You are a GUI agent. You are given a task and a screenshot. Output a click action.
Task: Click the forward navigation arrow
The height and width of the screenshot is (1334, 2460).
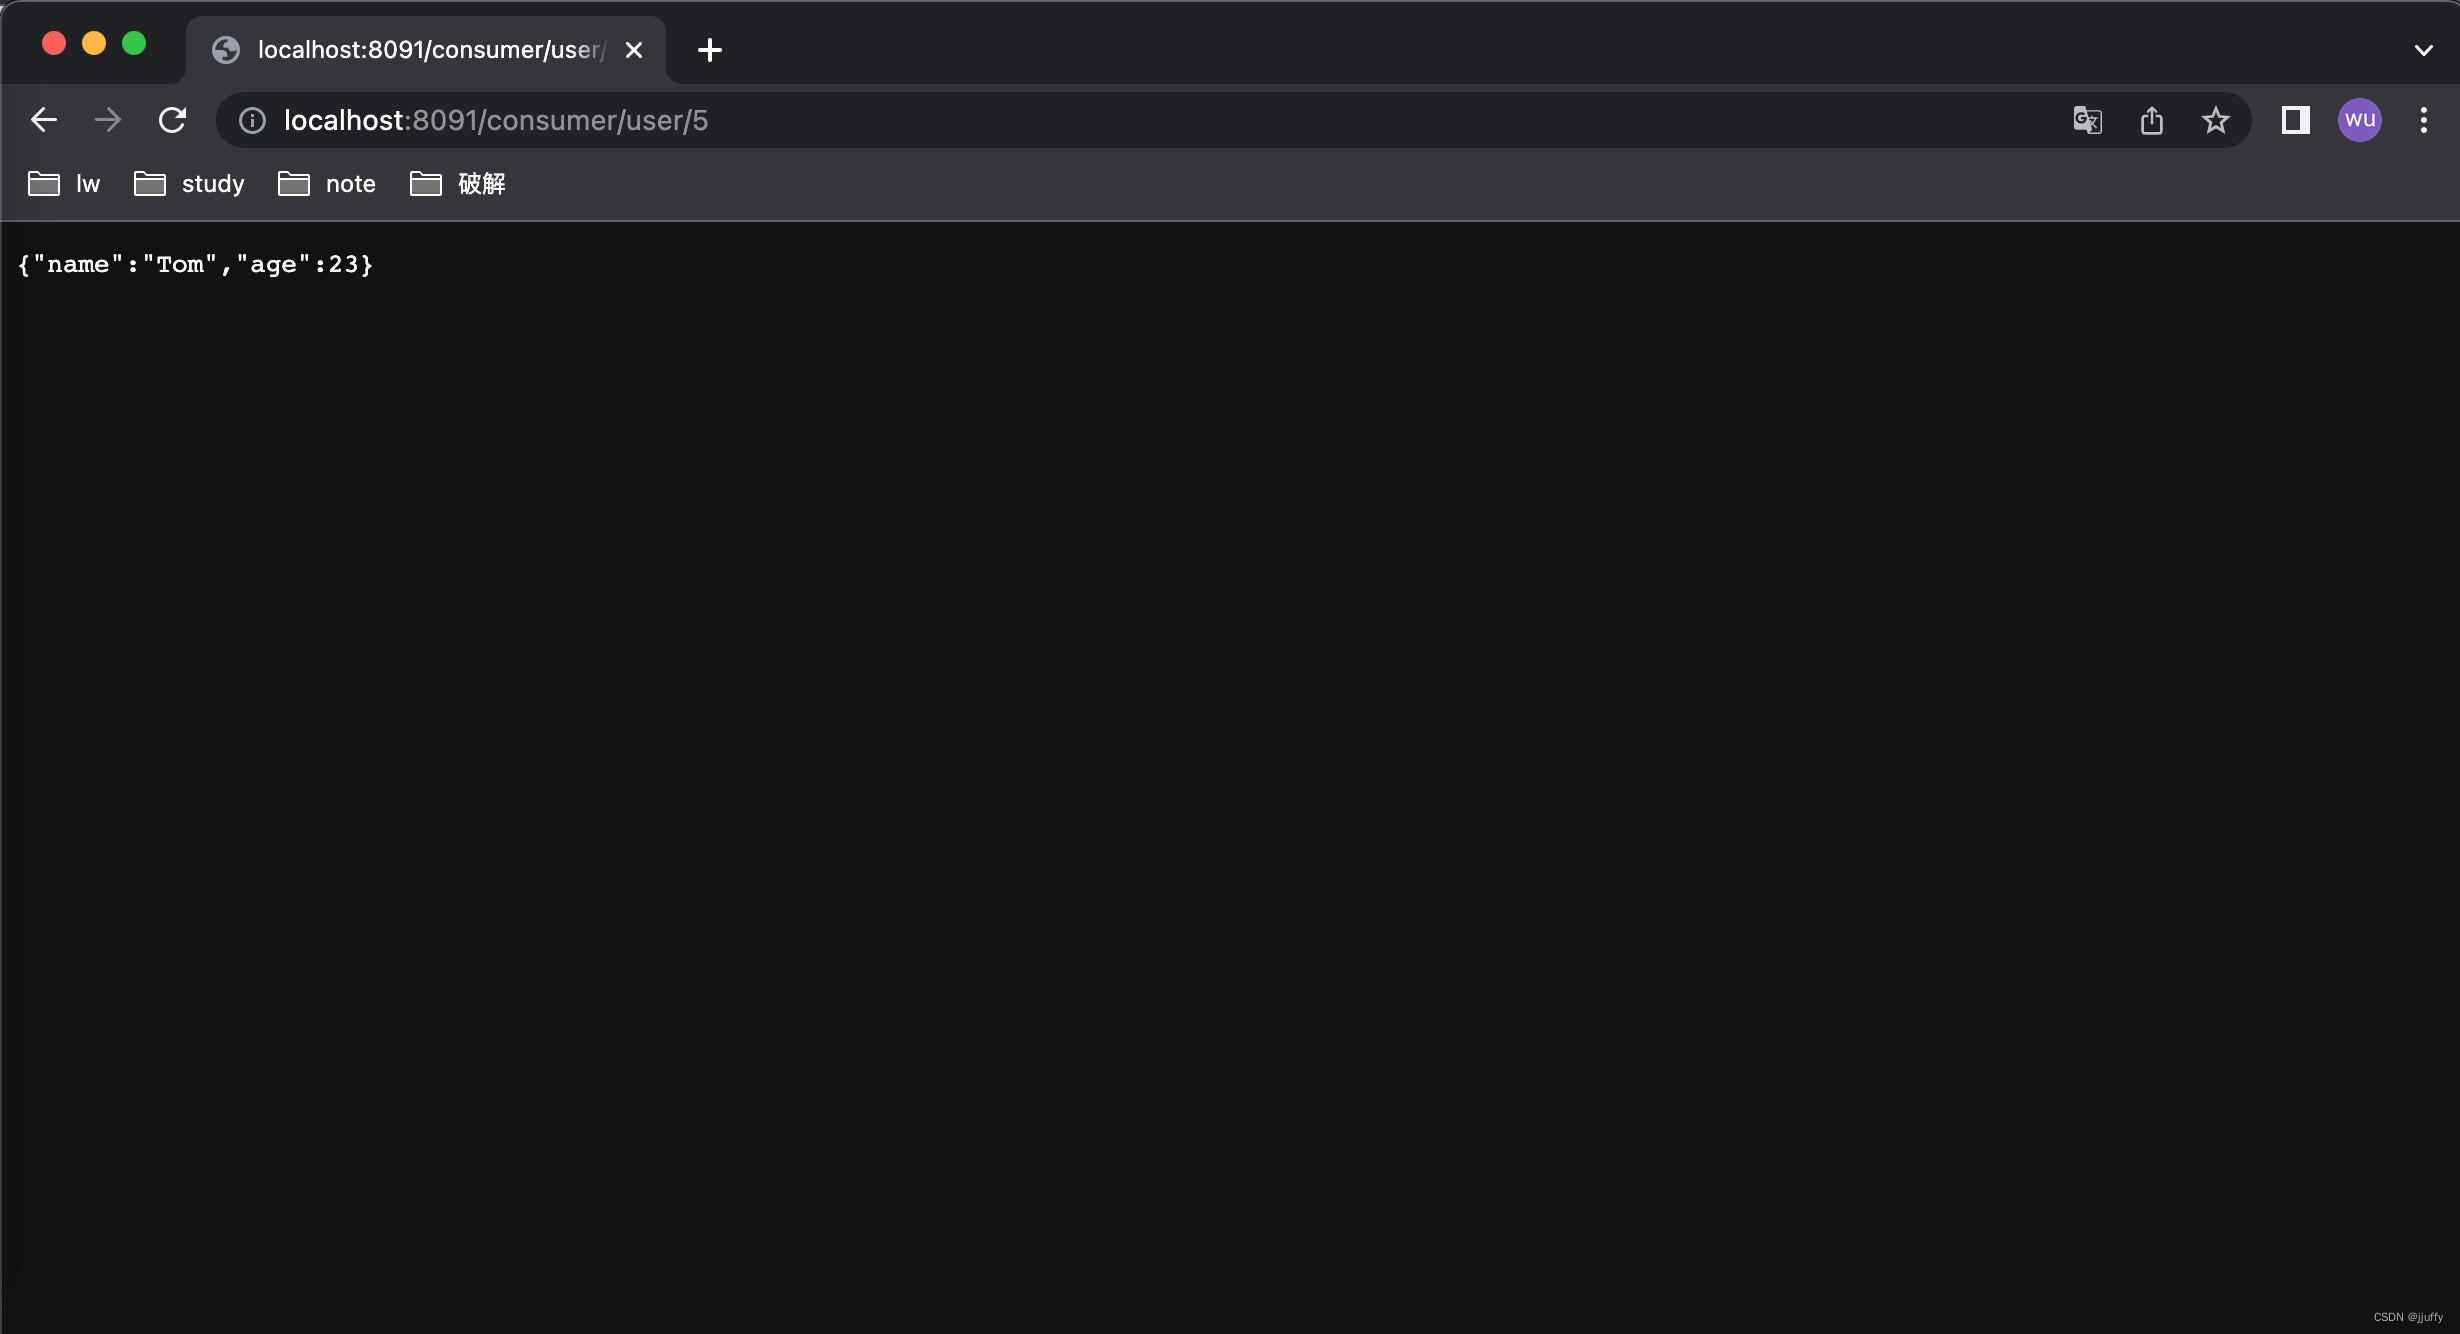(108, 120)
